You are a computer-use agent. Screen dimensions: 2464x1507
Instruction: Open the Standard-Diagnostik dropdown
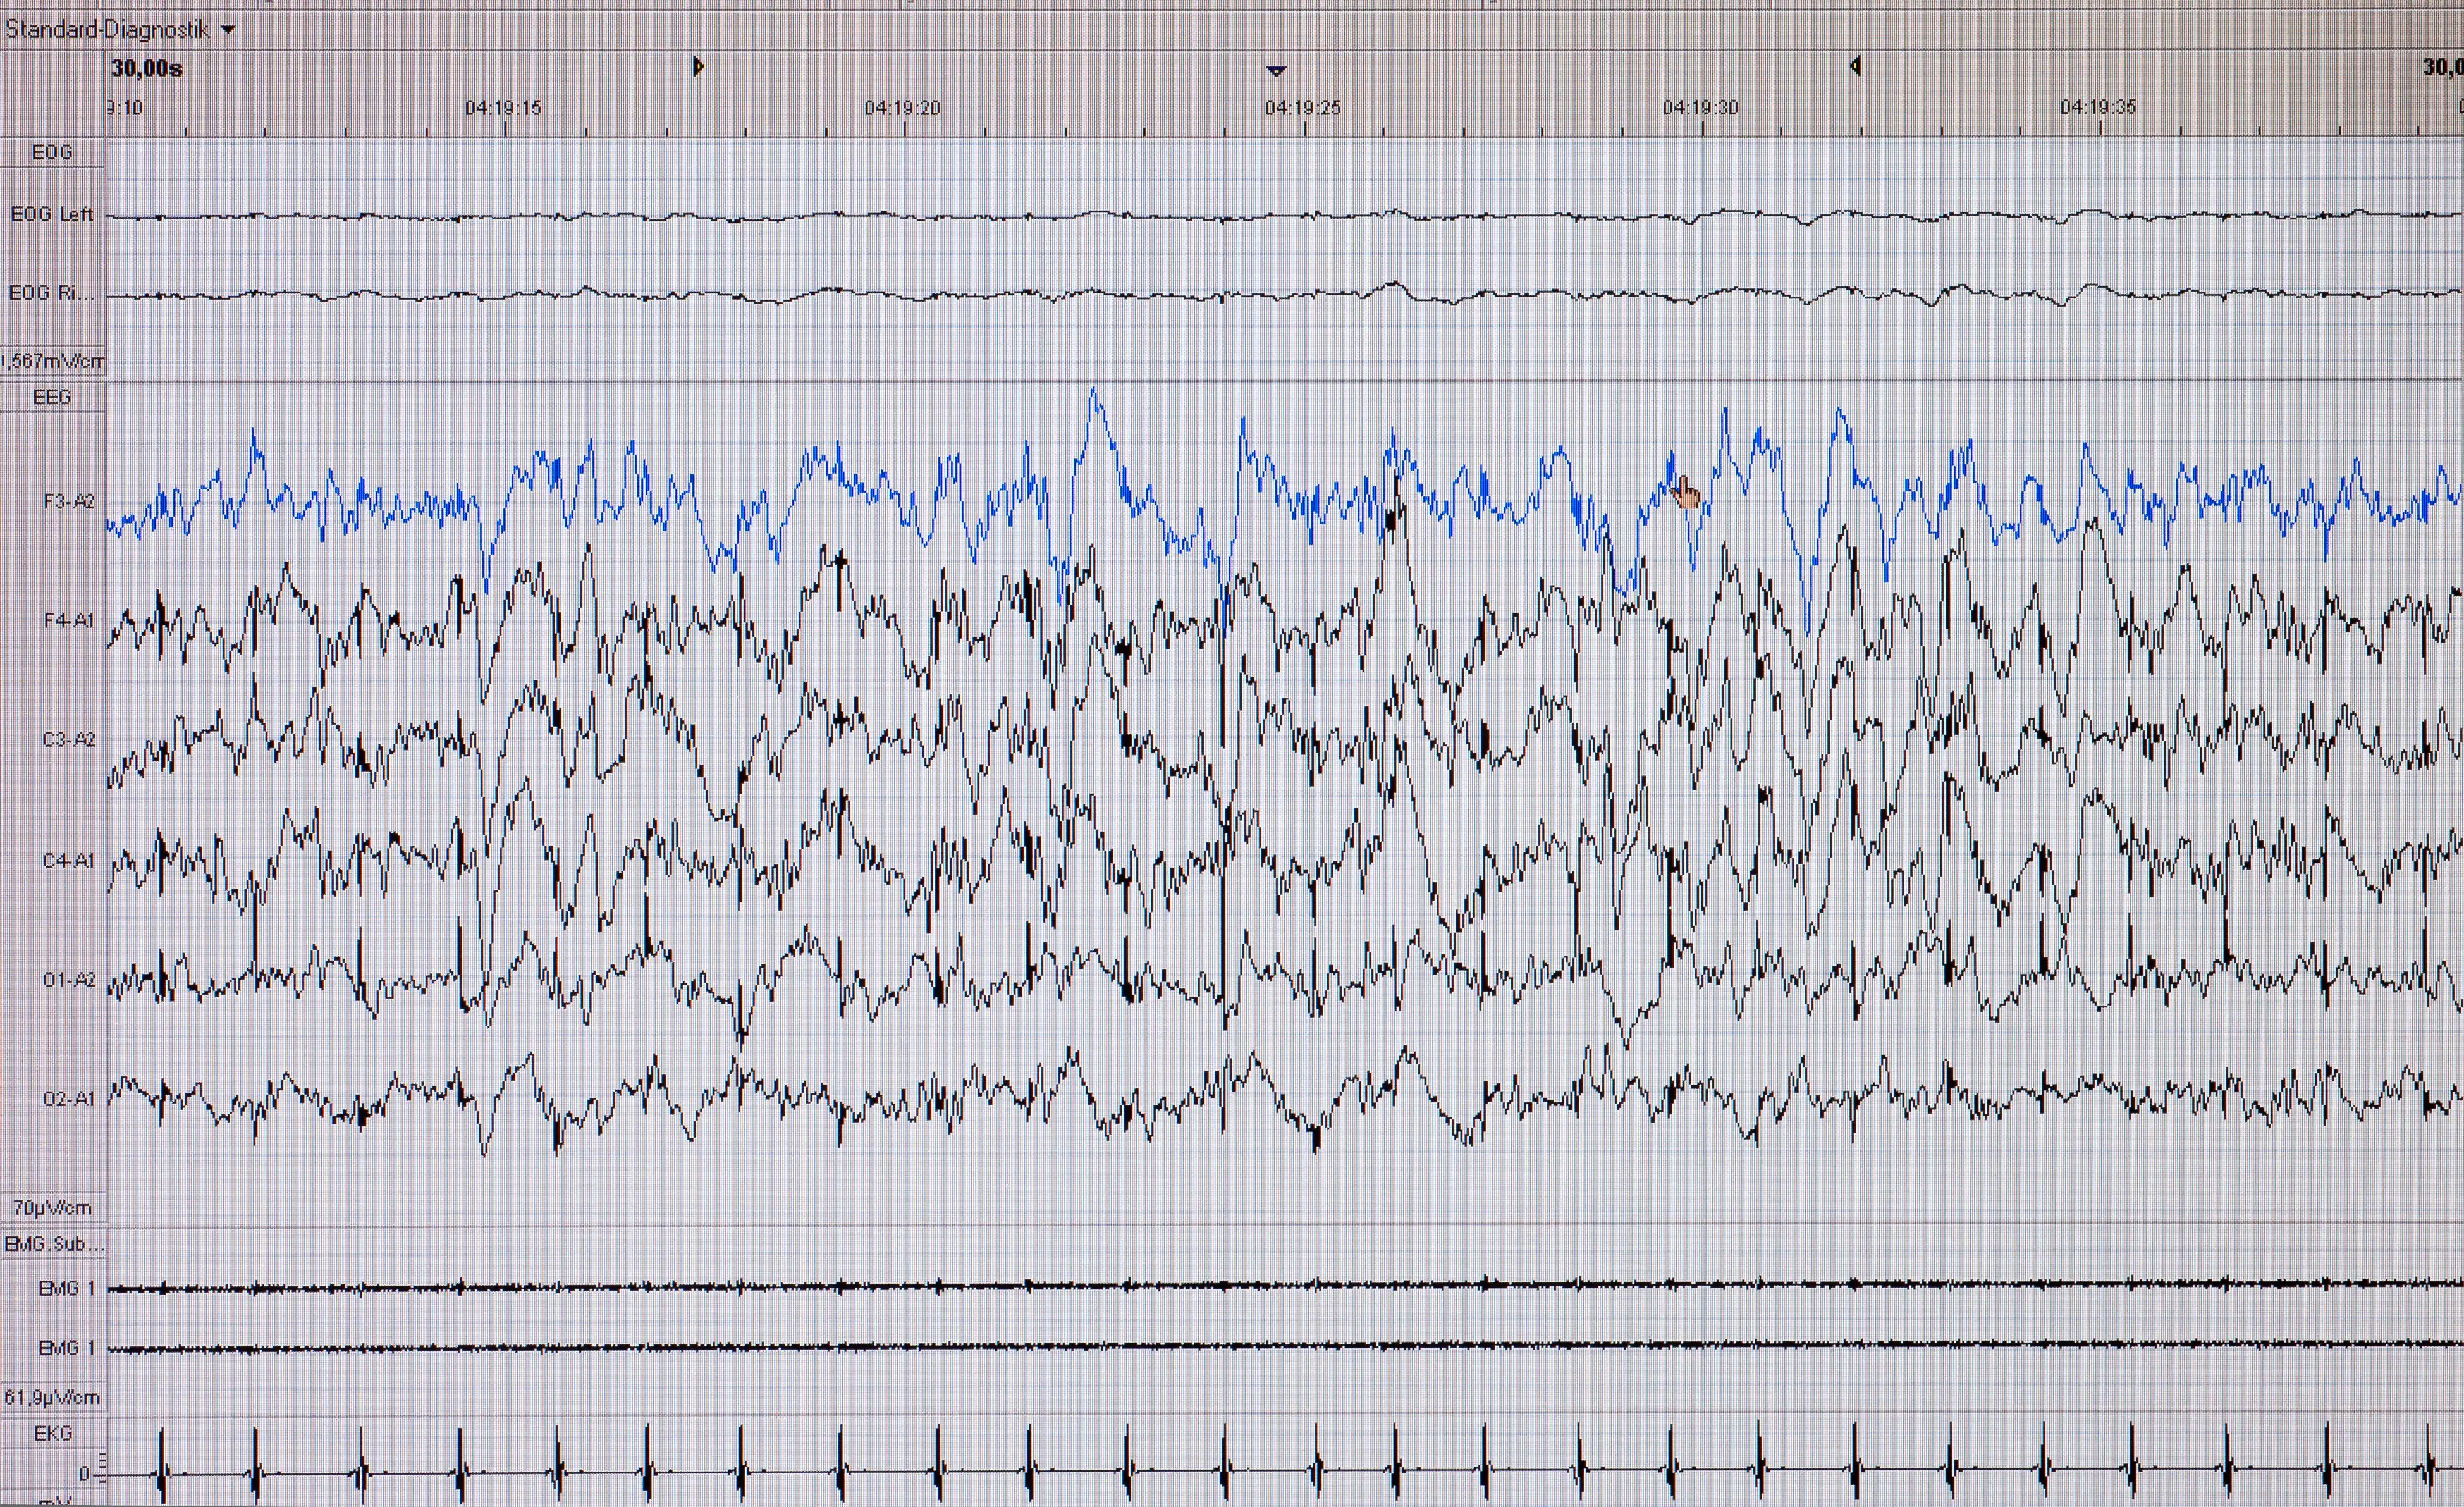coord(120,30)
